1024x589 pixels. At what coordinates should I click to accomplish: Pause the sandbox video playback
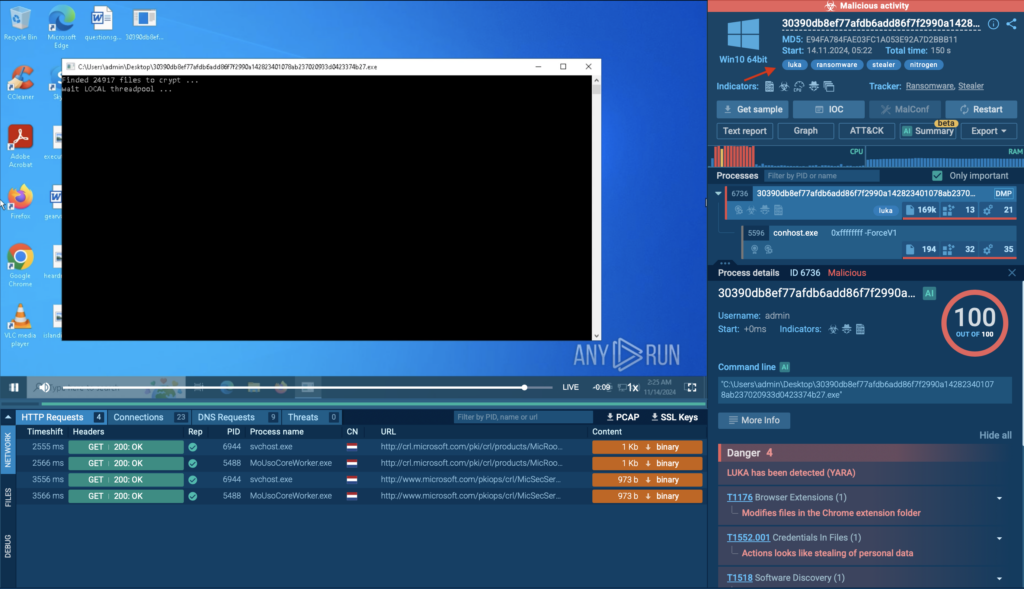14,387
